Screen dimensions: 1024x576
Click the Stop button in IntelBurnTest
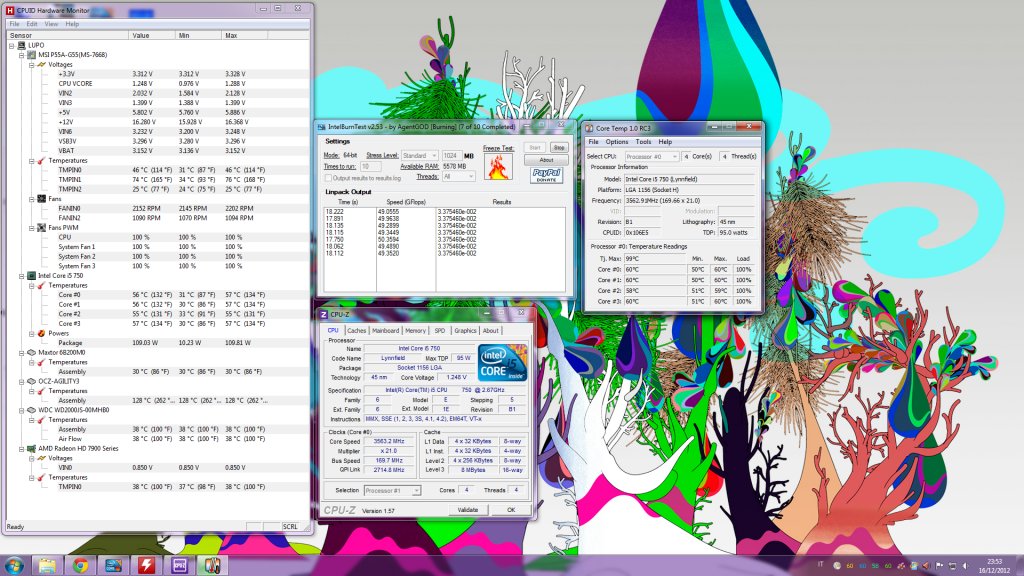[x=558, y=148]
